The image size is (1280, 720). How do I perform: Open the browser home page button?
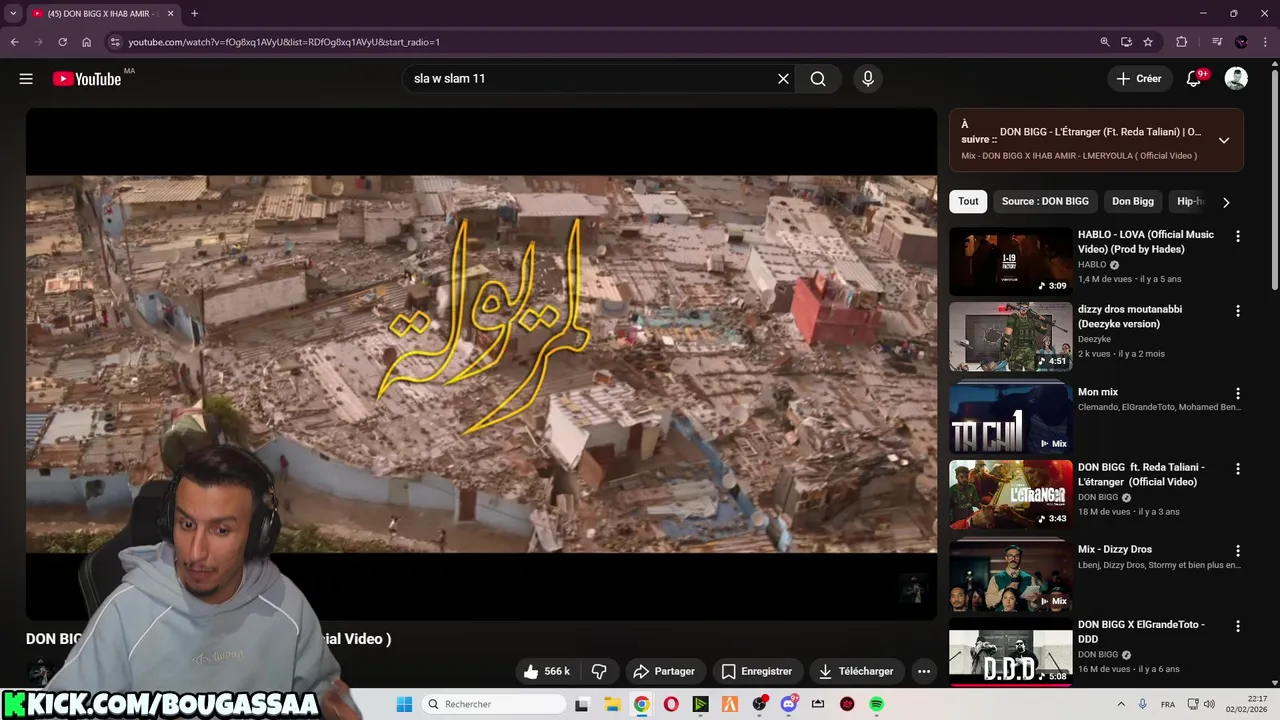[86, 42]
